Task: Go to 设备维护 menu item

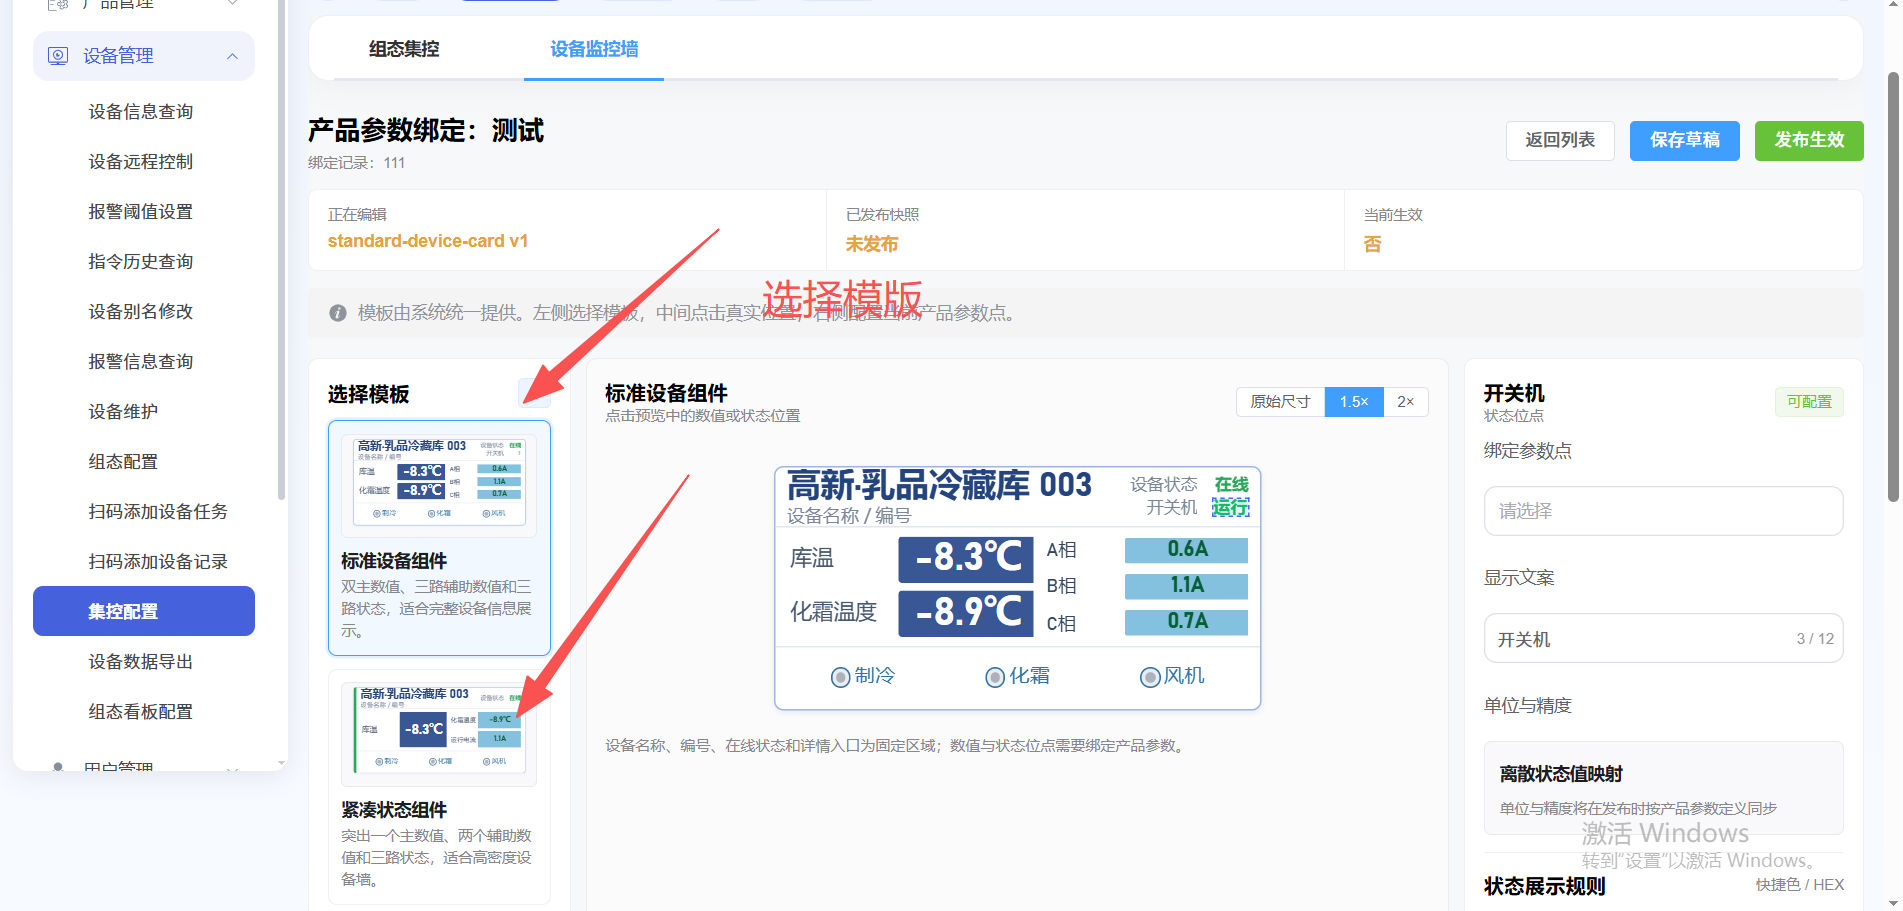Action: coord(123,412)
